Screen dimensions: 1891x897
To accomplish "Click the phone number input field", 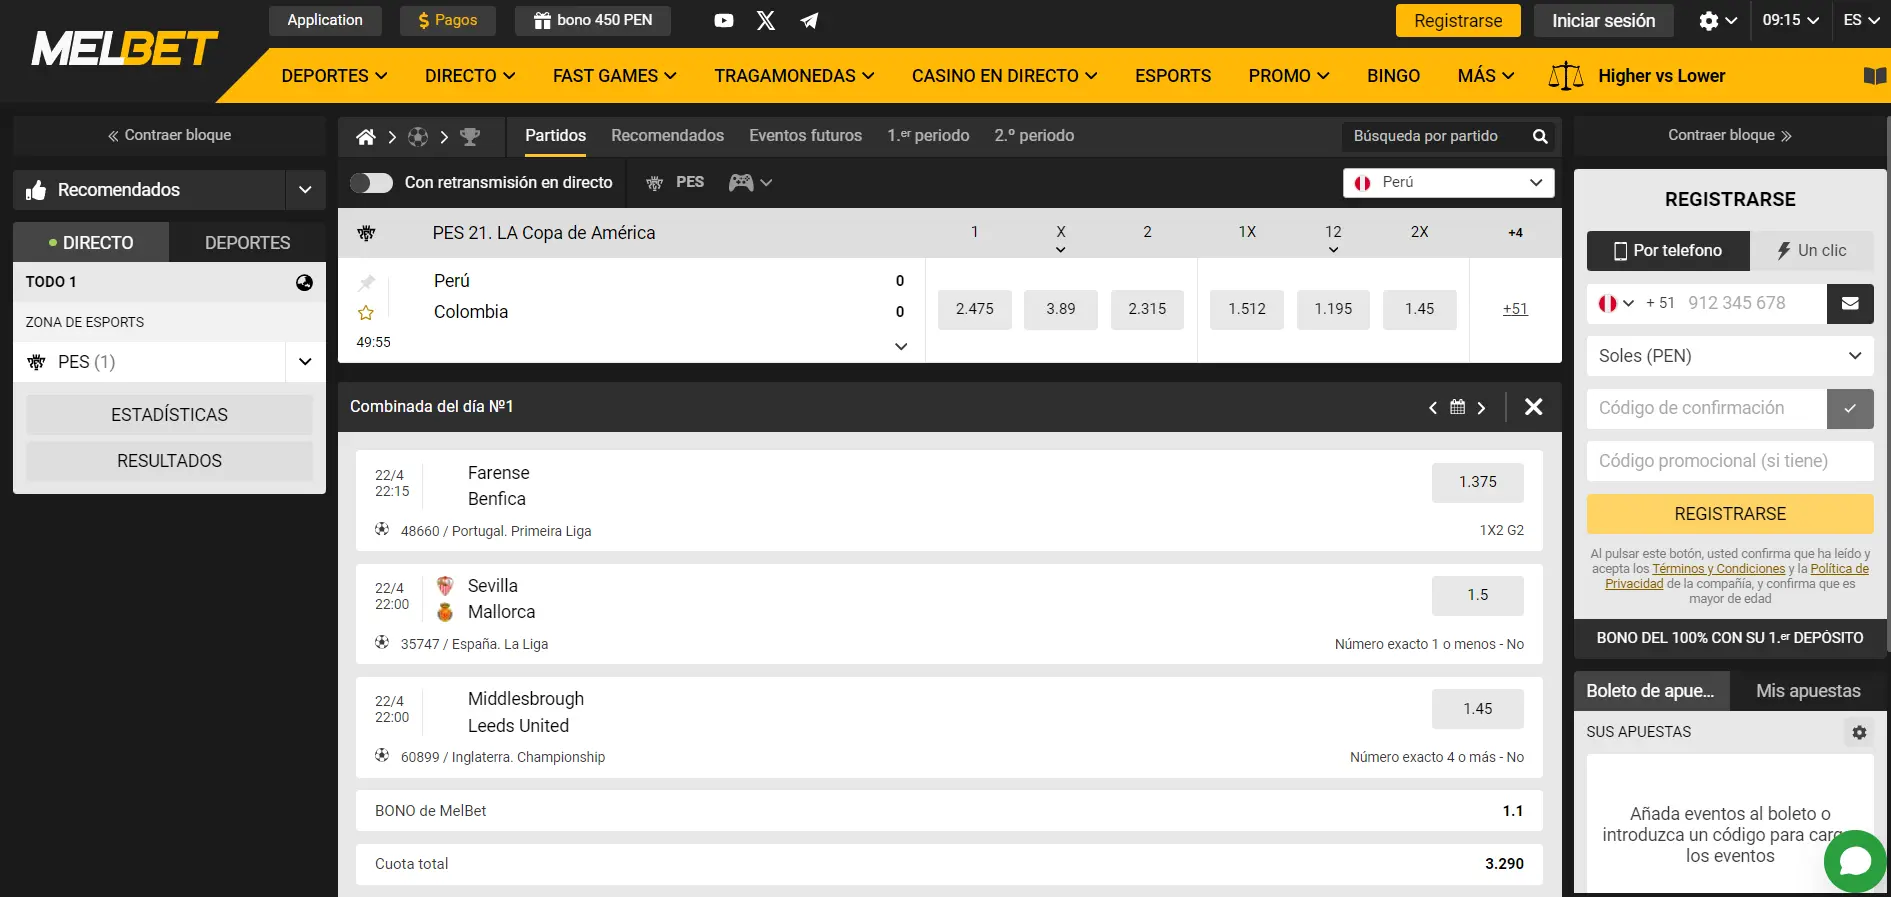I will tap(1753, 303).
